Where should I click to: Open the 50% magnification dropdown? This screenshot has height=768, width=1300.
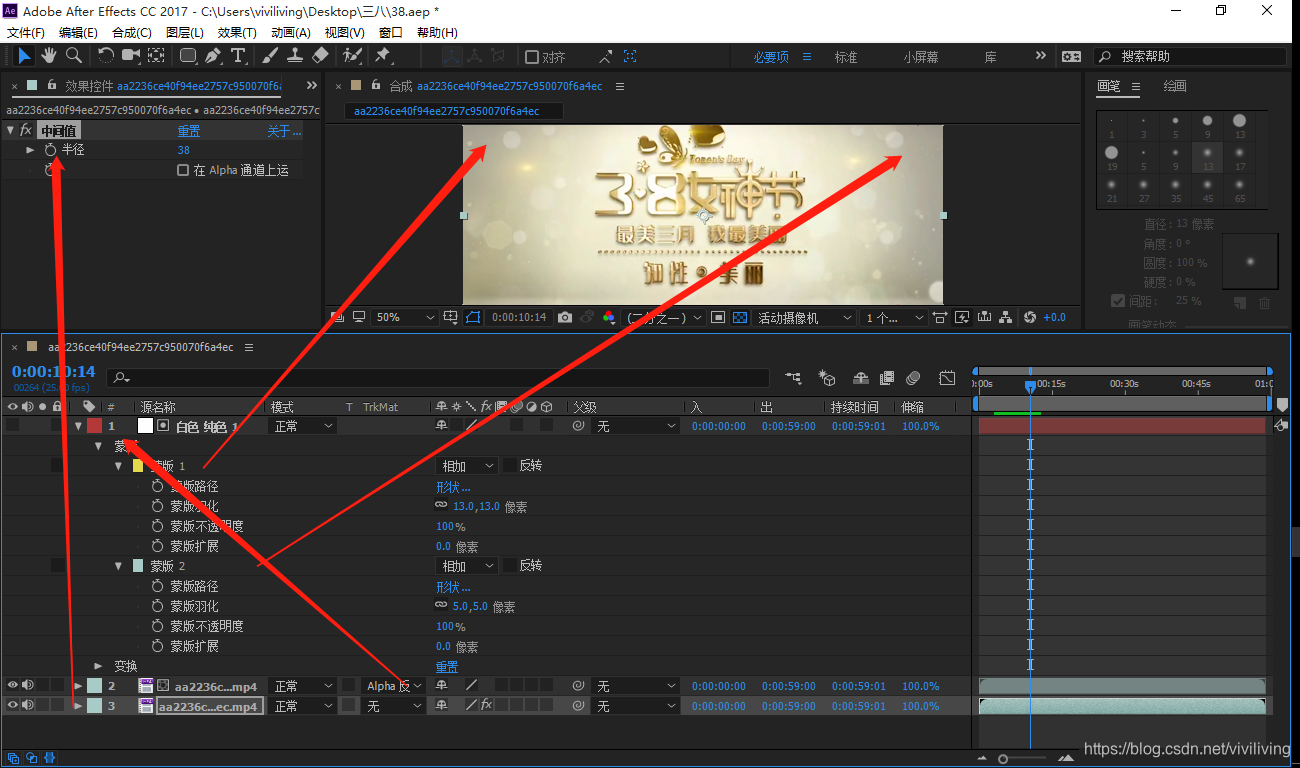[x=405, y=317]
